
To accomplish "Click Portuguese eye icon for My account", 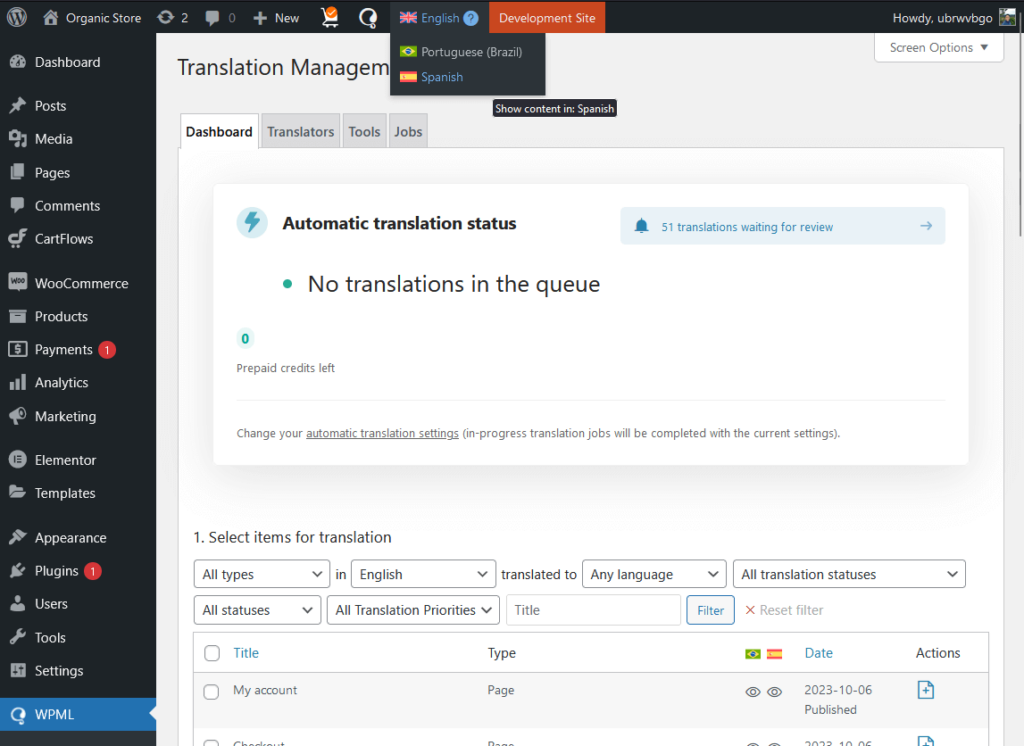I will pos(753,692).
